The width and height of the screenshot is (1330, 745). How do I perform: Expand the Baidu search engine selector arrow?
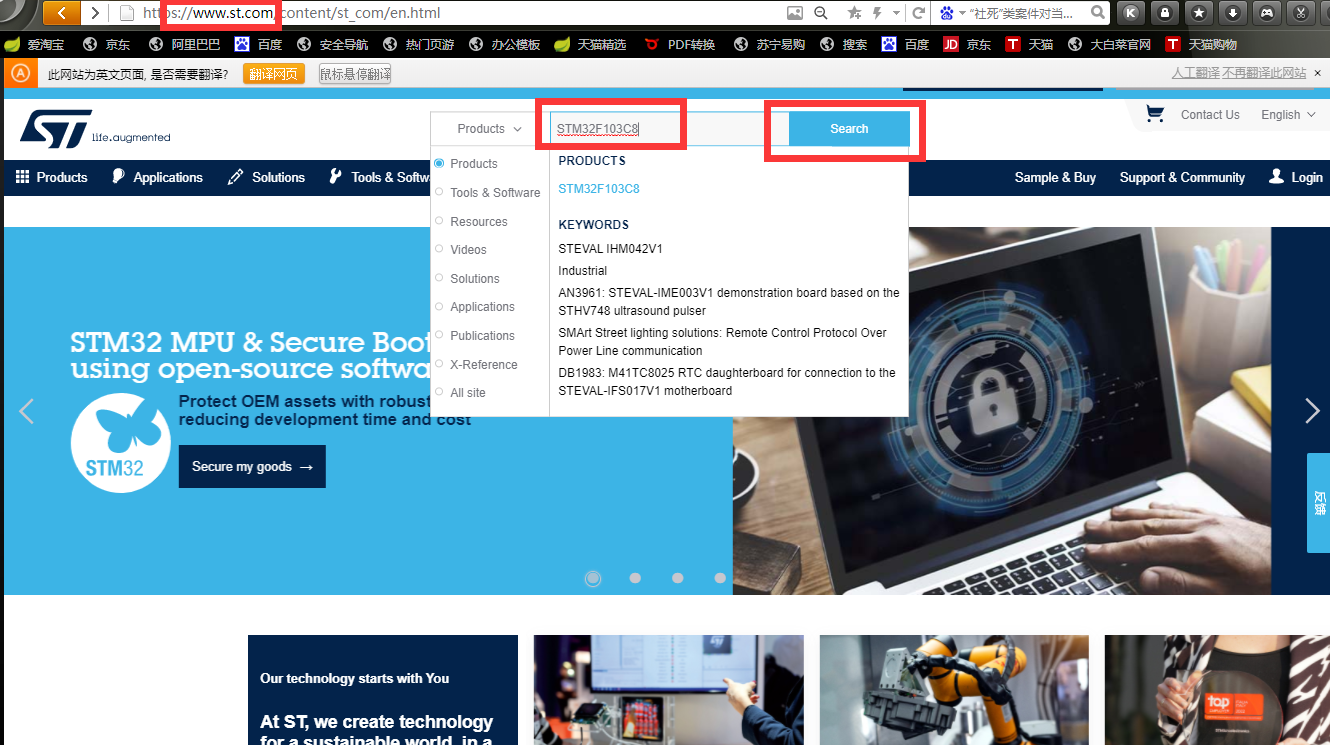[961, 13]
